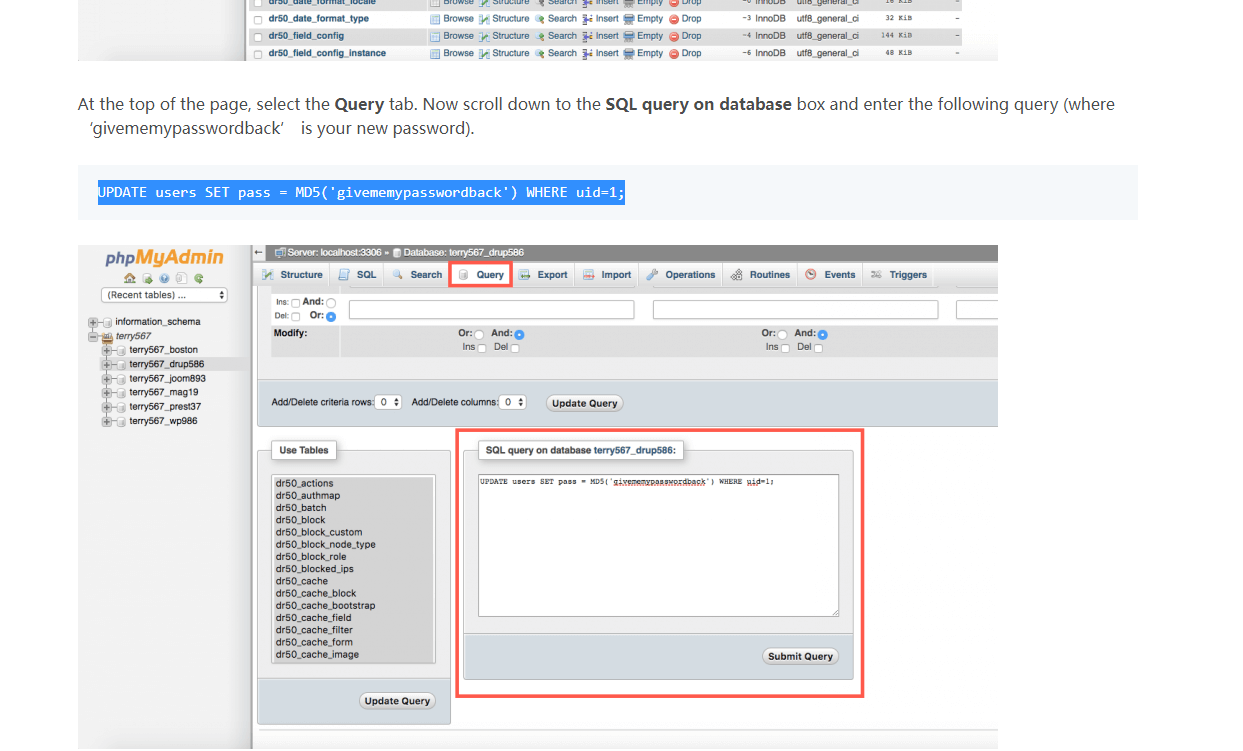Click the Insert icon in dr50_field_config row
This screenshot has width=1243, height=751.
click(588, 36)
